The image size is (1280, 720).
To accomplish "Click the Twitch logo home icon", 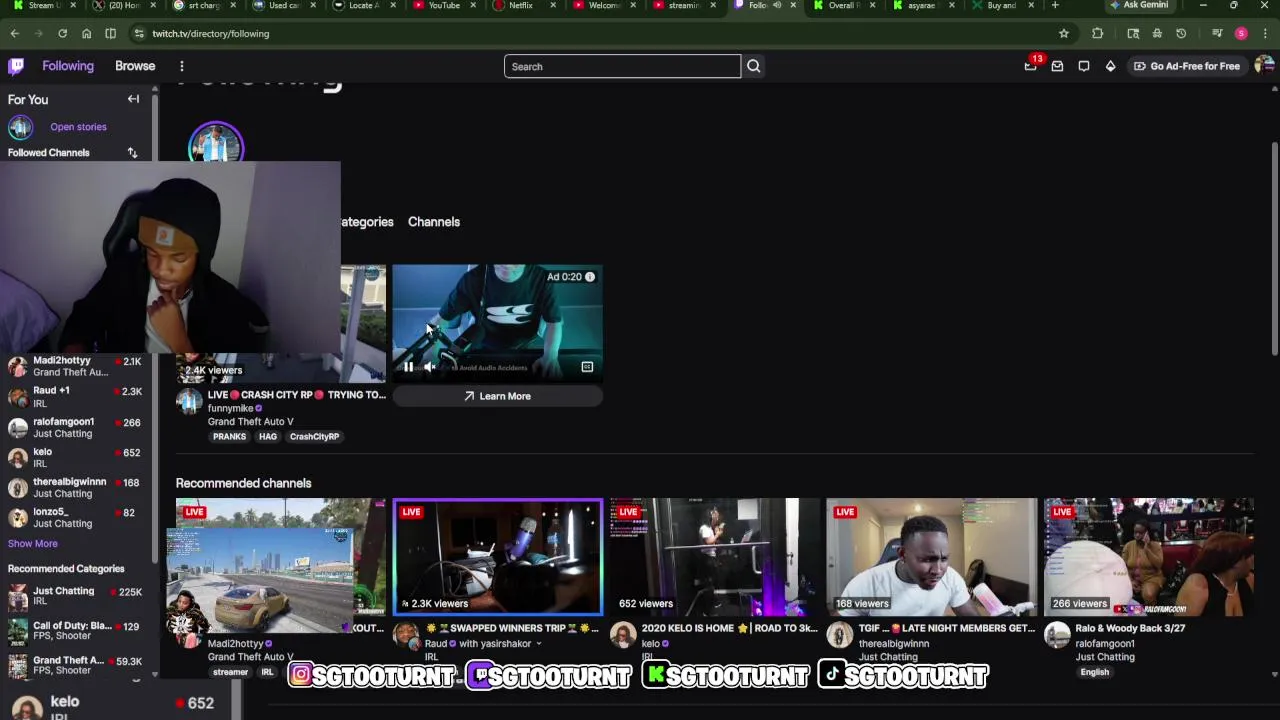I will click(16, 66).
